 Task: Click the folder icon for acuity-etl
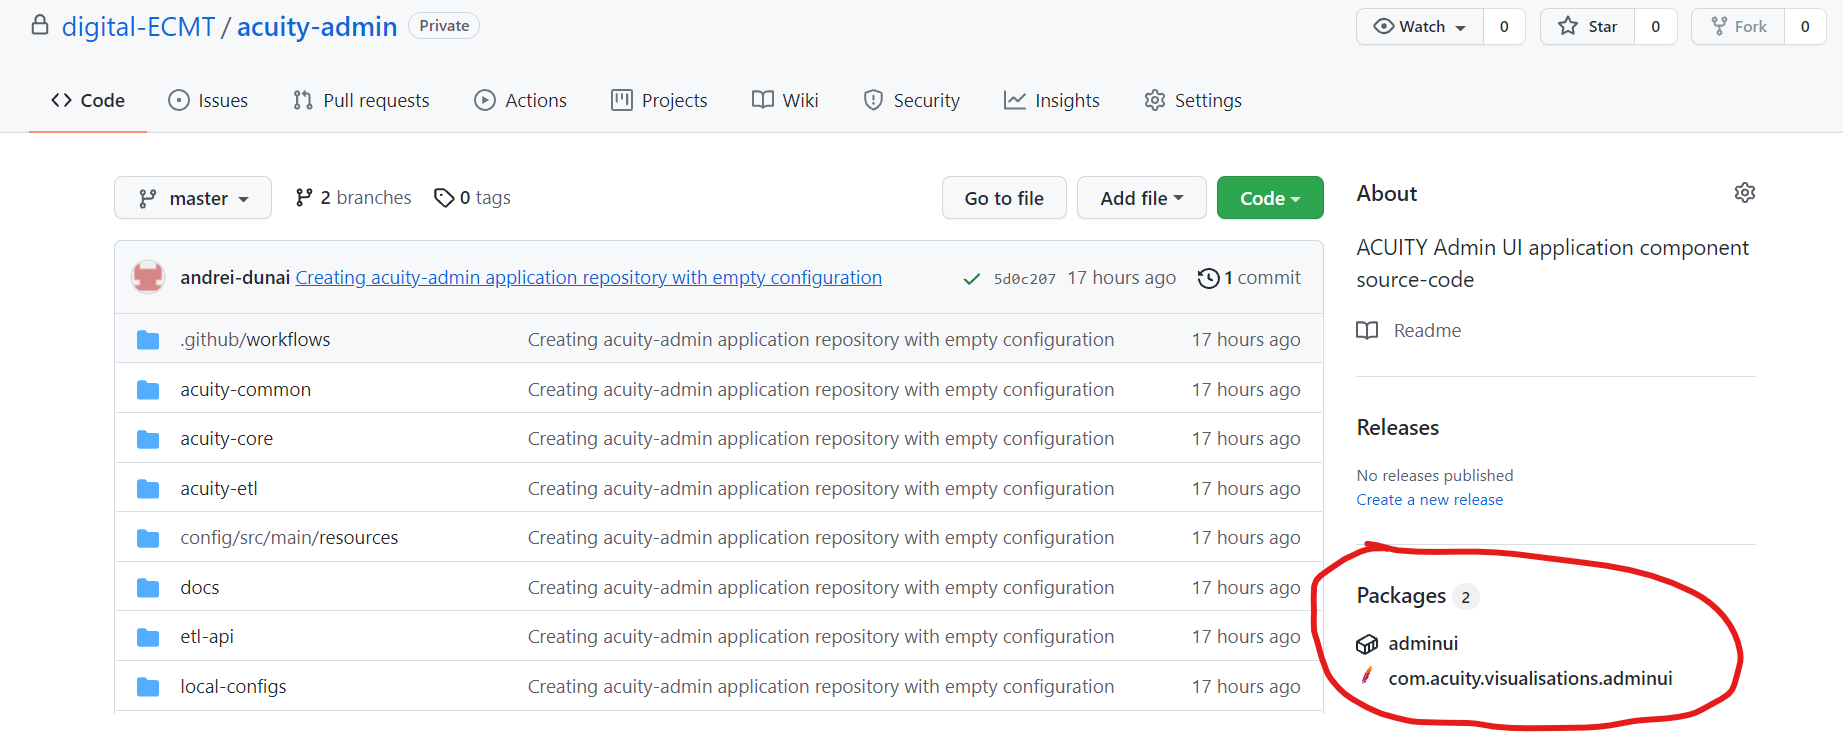(x=148, y=489)
